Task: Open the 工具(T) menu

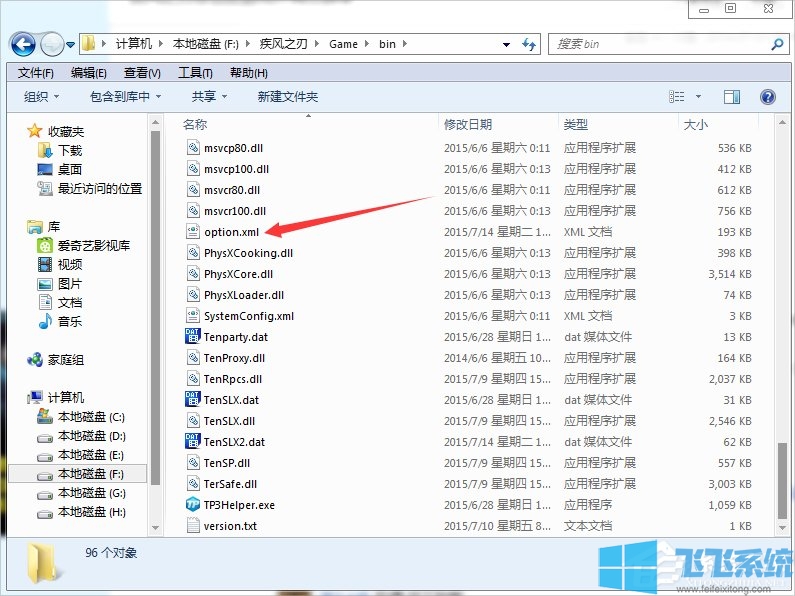Action: click(195, 73)
